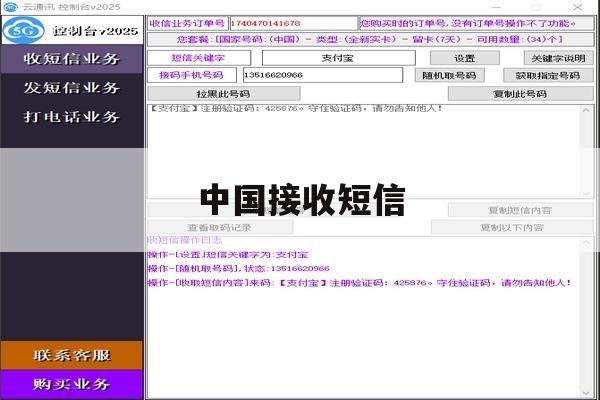Click 随机取号码 button

tap(450, 75)
